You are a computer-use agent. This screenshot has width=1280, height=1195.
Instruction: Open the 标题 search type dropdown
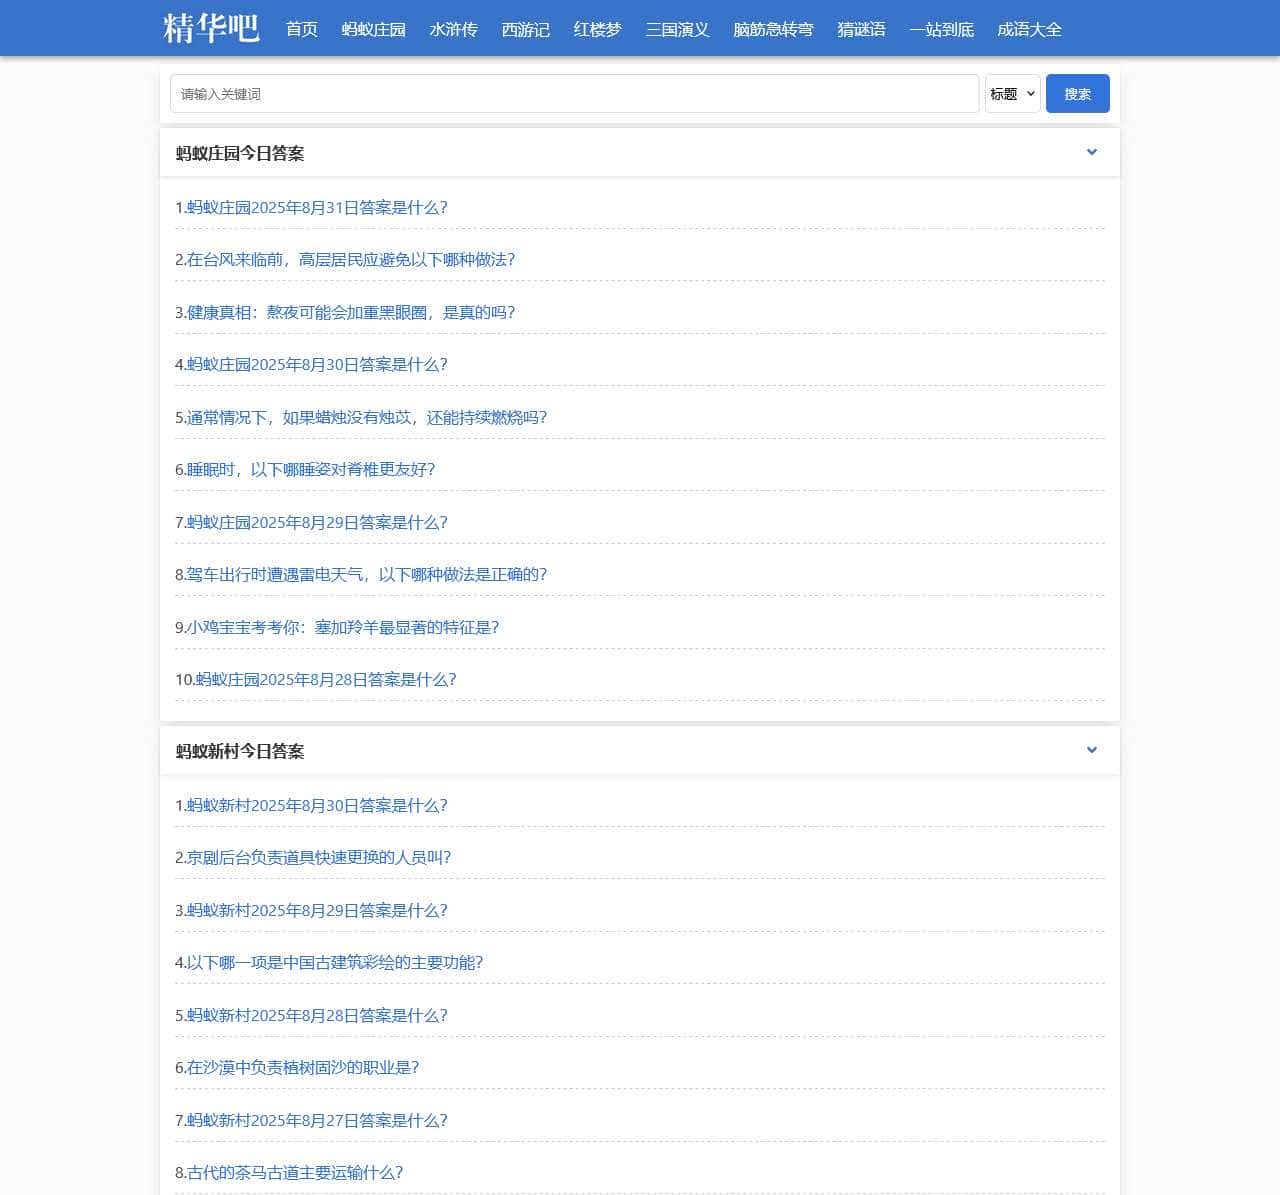(x=1012, y=94)
